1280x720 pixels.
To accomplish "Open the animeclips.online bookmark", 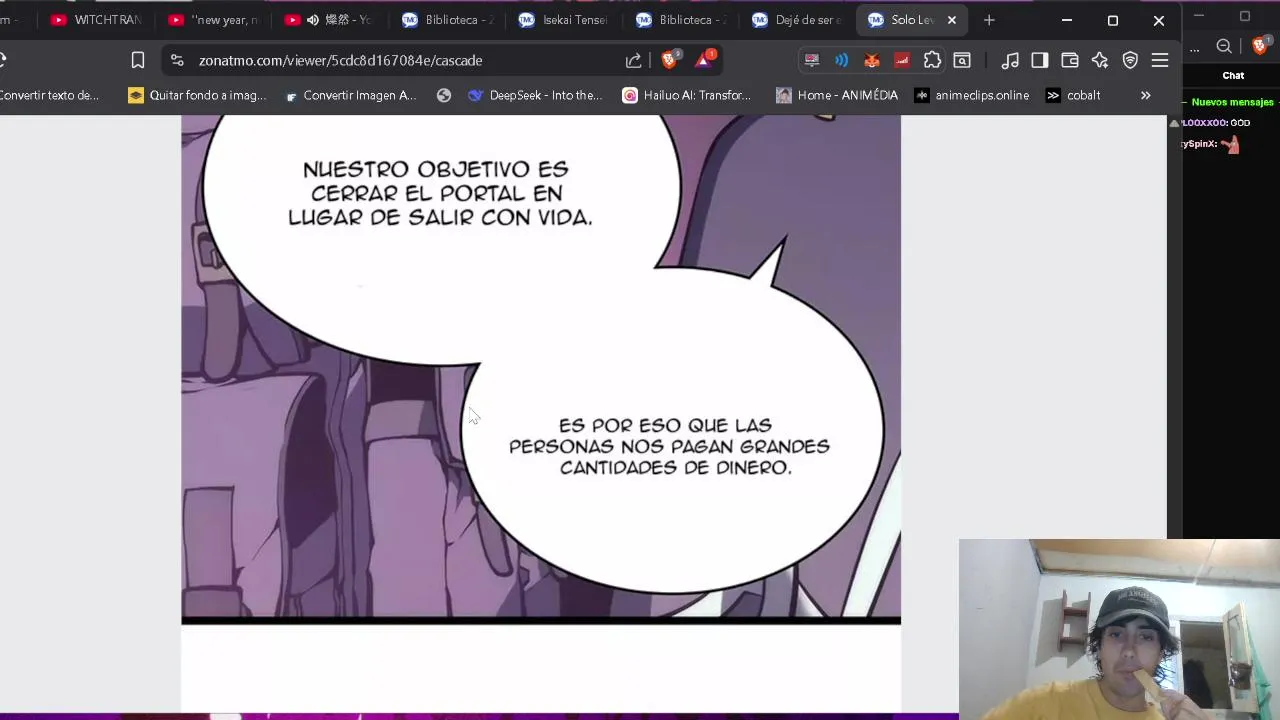I will 971,95.
